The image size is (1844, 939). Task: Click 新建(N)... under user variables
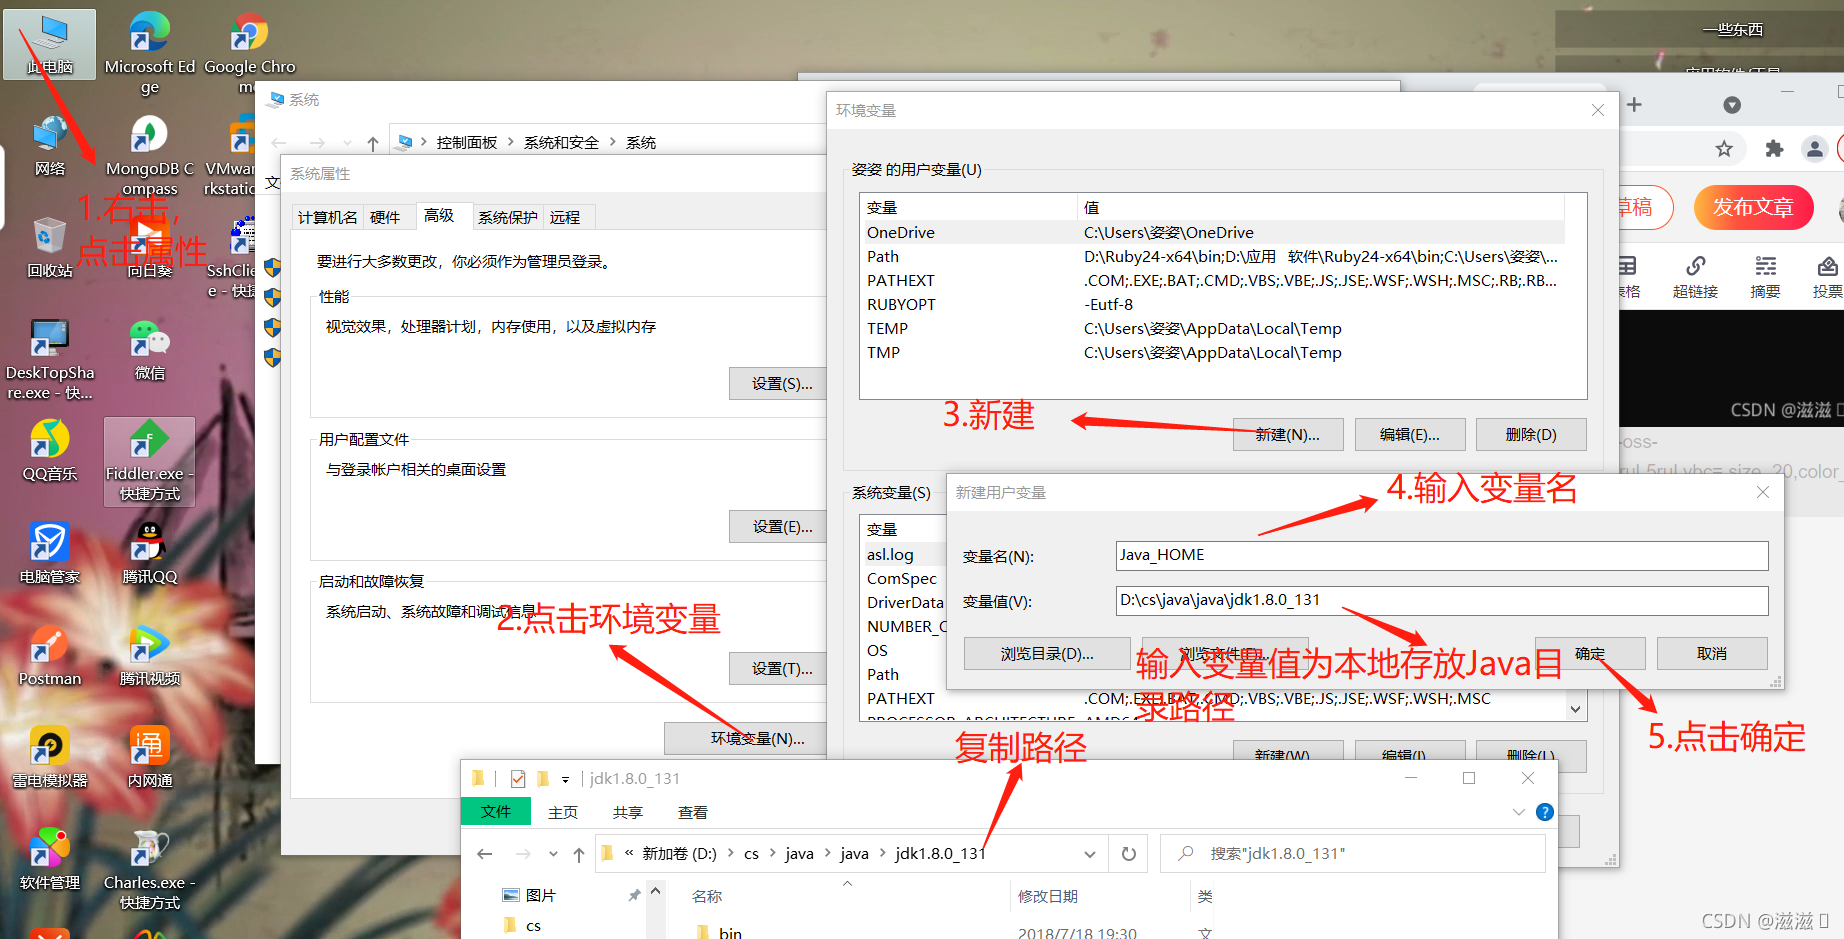(1288, 435)
